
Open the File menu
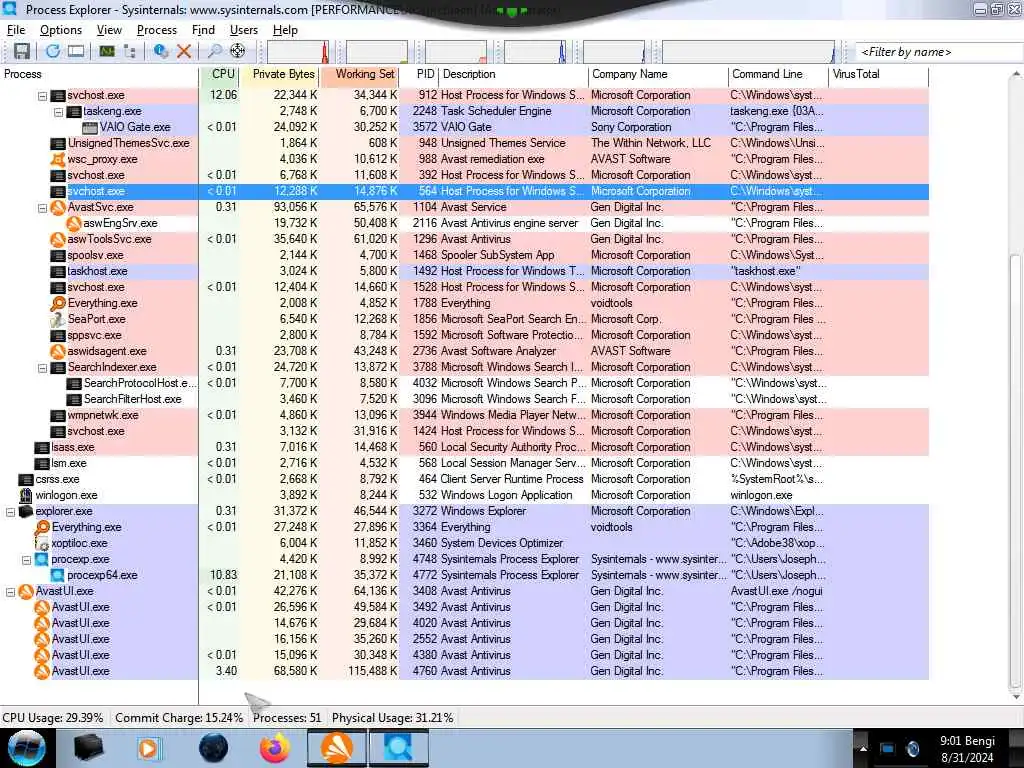(16, 30)
